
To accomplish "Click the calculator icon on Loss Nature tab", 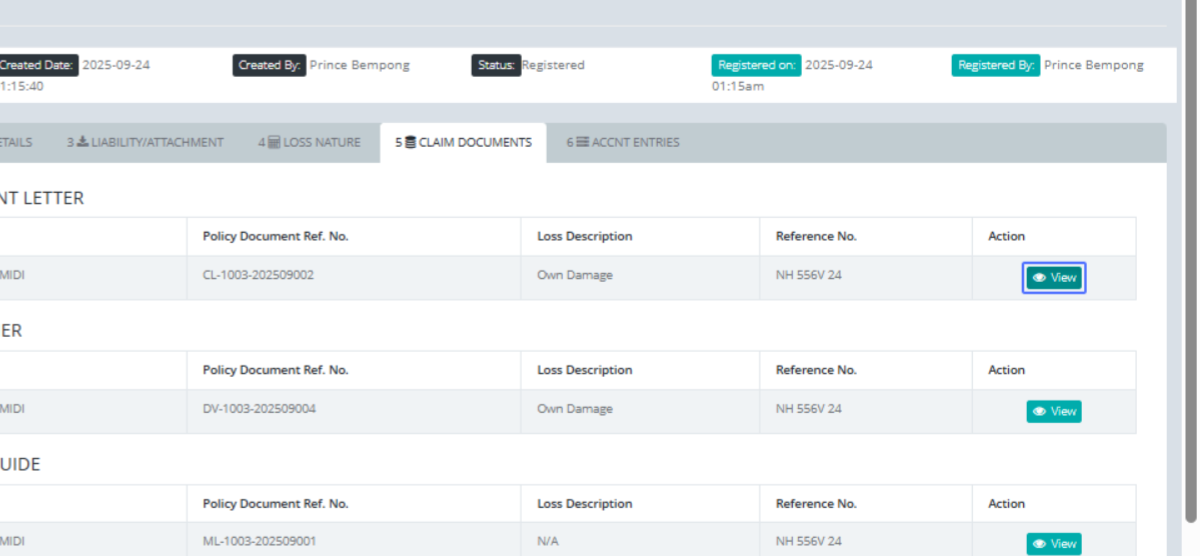I will [x=274, y=143].
